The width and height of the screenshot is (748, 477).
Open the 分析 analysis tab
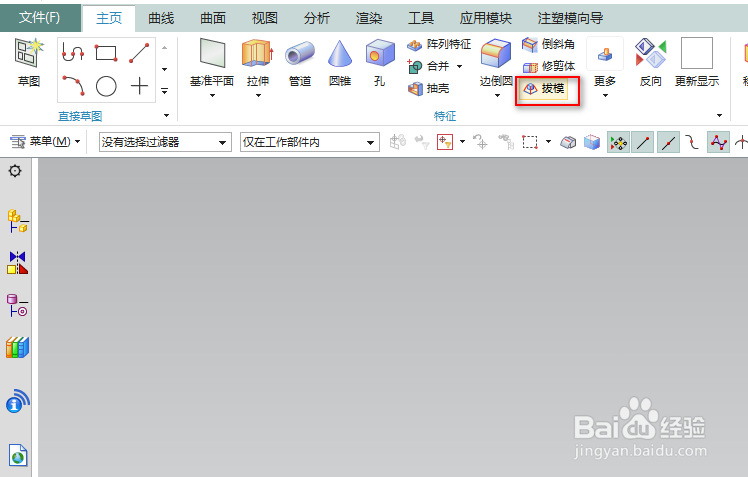click(317, 18)
